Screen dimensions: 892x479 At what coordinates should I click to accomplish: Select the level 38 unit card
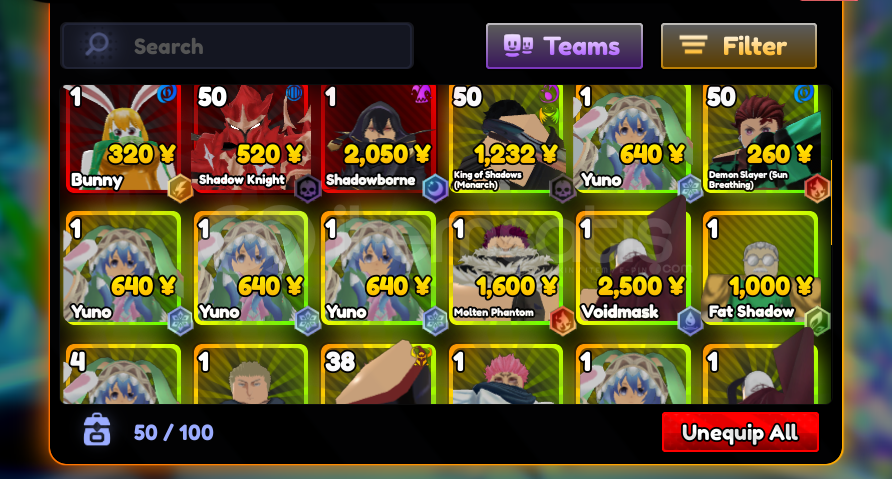(x=378, y=374)
